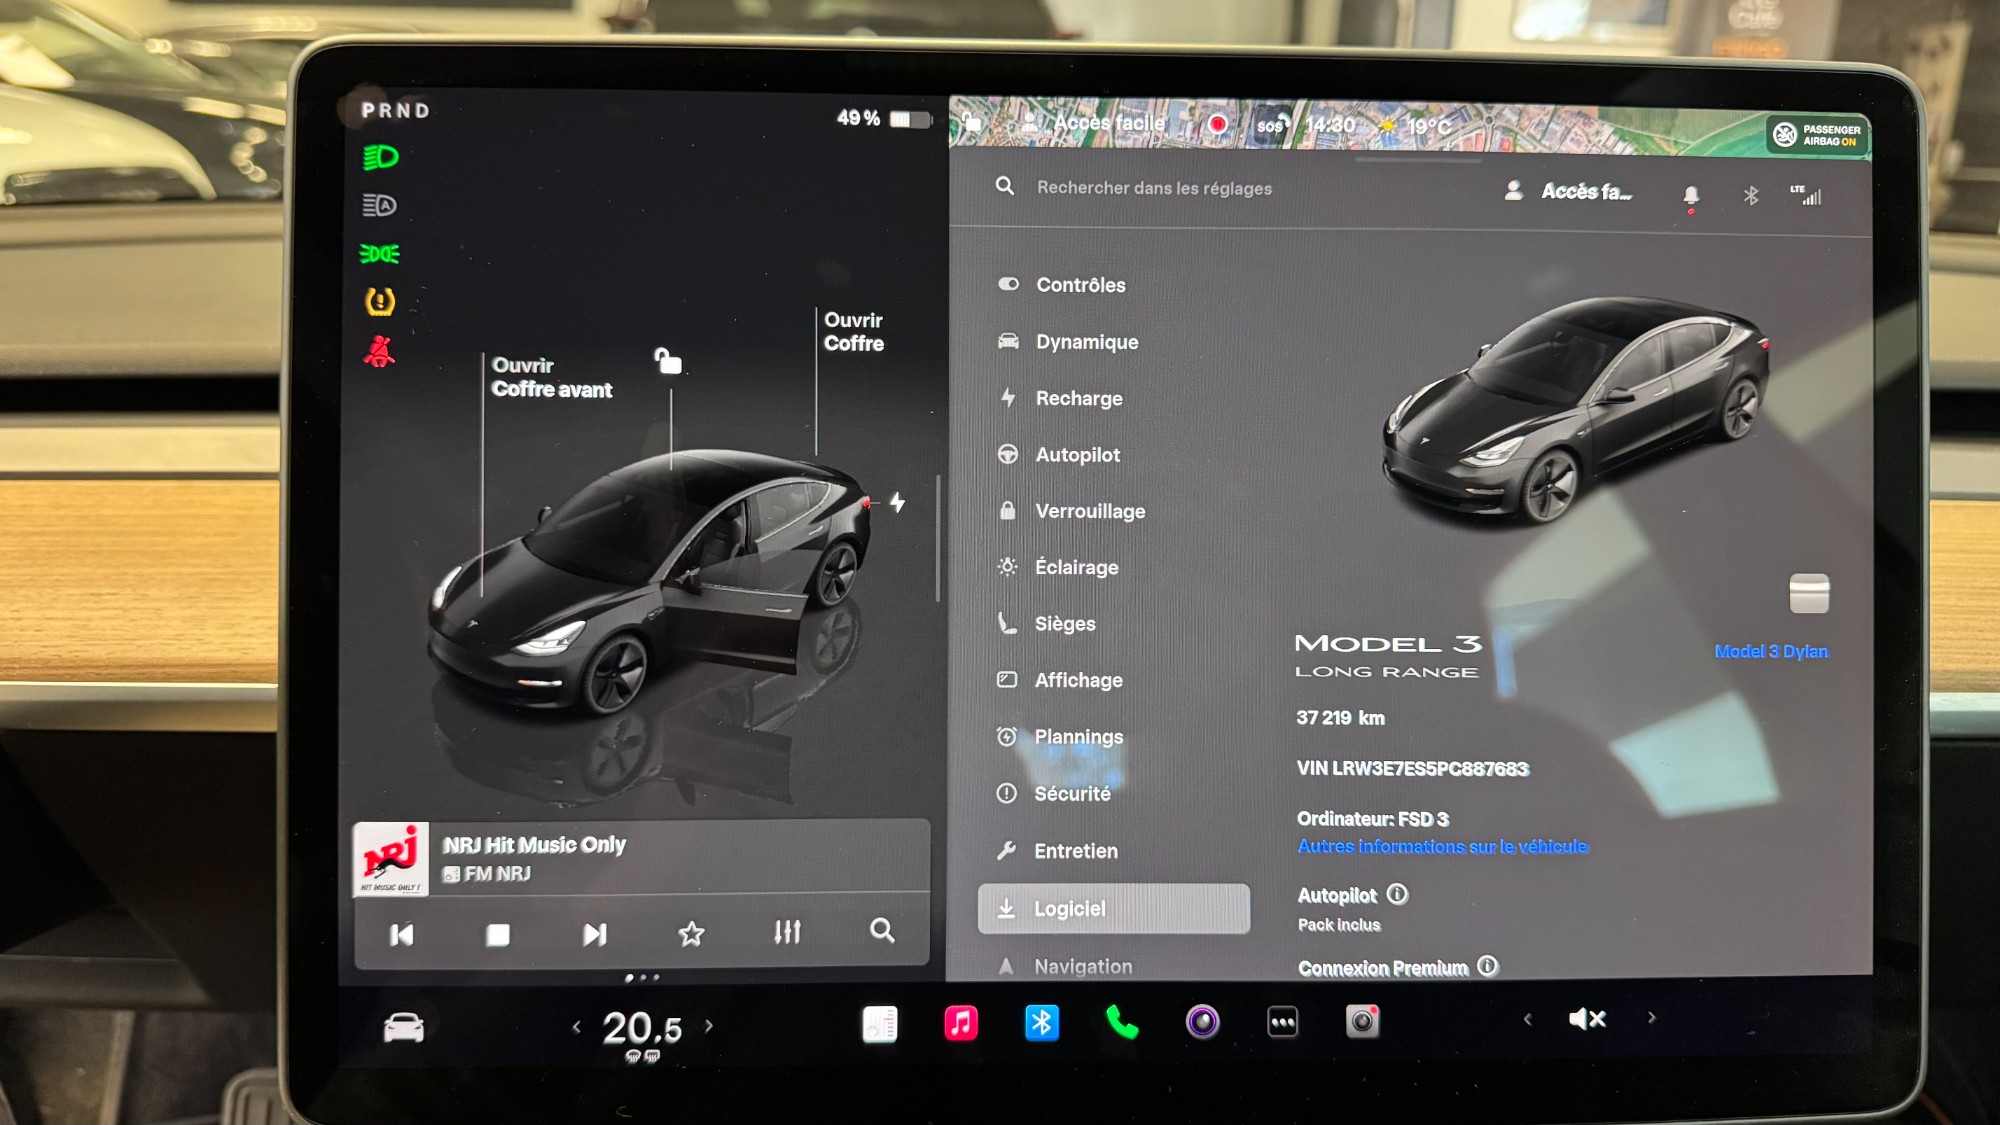
Task: Open the phone app icon
Action: 1122,1023
